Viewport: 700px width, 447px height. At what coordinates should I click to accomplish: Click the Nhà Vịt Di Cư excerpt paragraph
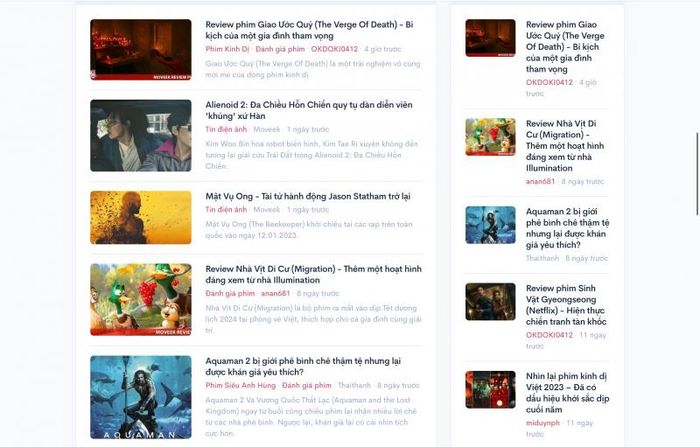(x=313, y=319)
